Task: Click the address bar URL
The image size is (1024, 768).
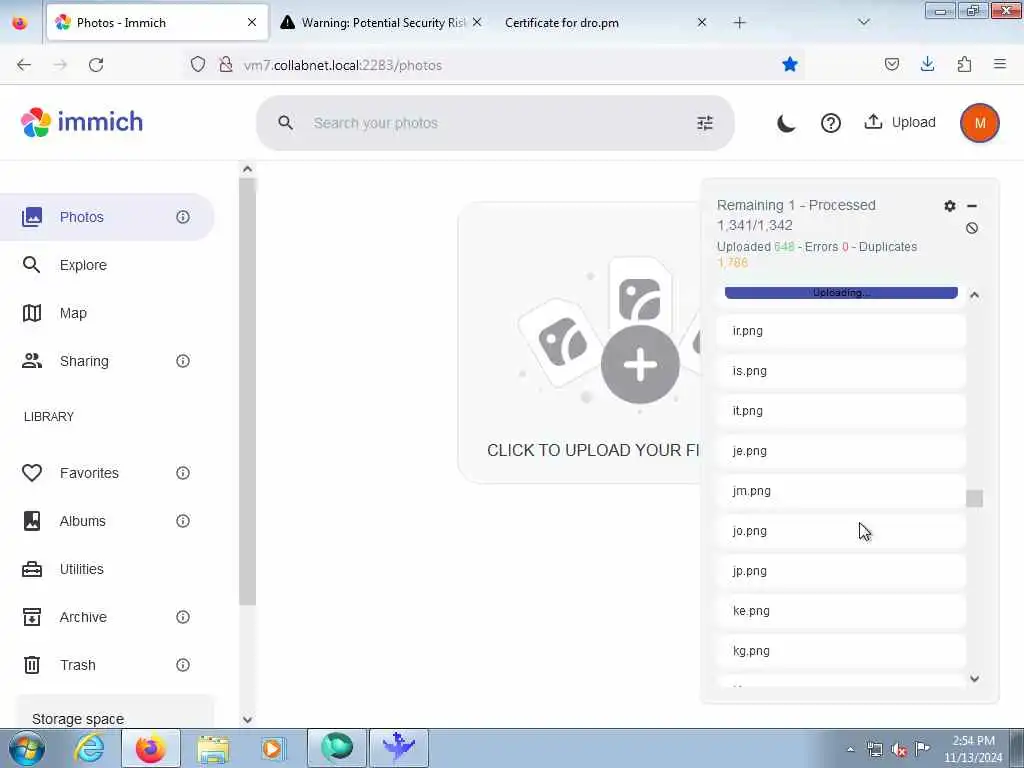Action: (x=343, y=65)
